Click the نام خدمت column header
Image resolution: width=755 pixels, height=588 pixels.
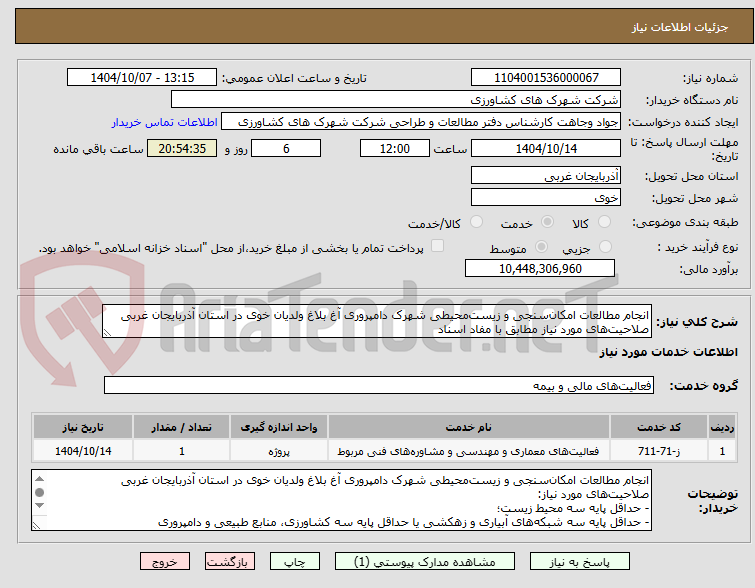[x=469, y=427]
